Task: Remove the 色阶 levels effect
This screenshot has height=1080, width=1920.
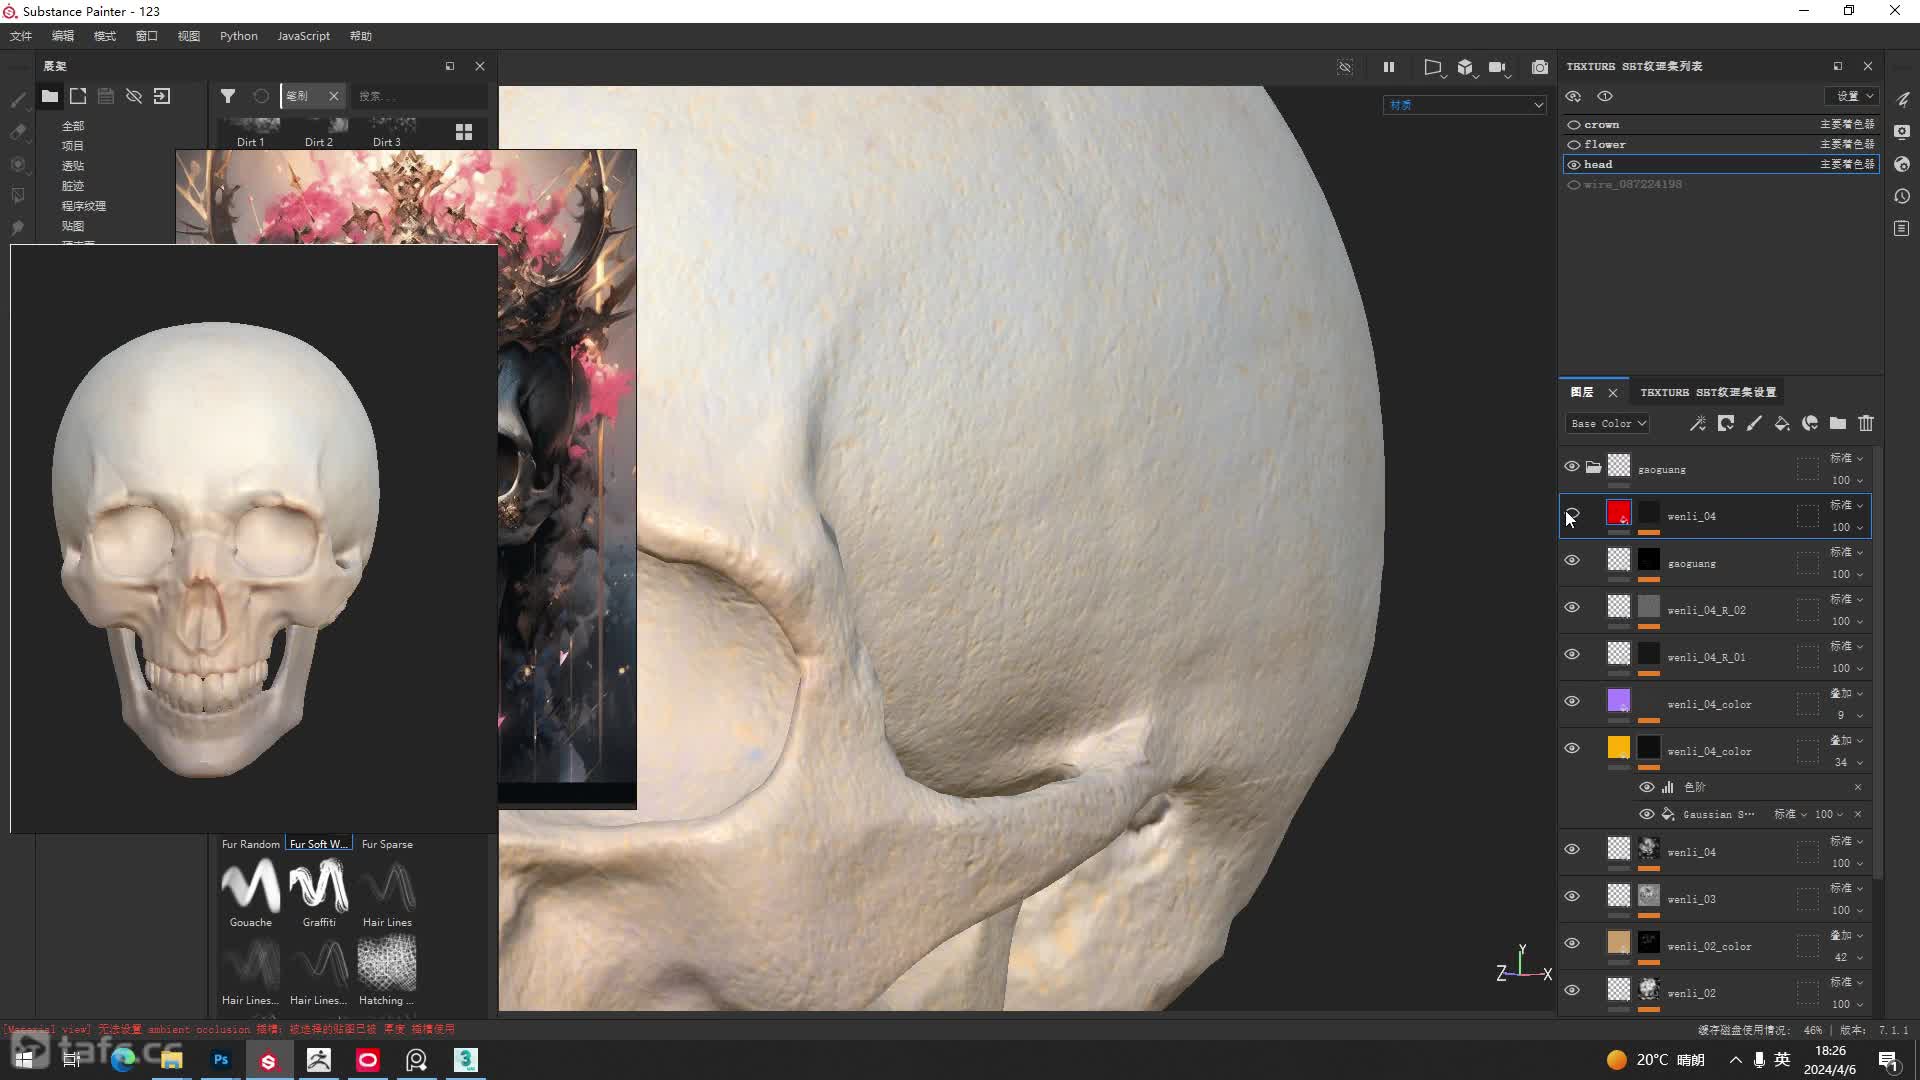Action: pos(1858,787)
